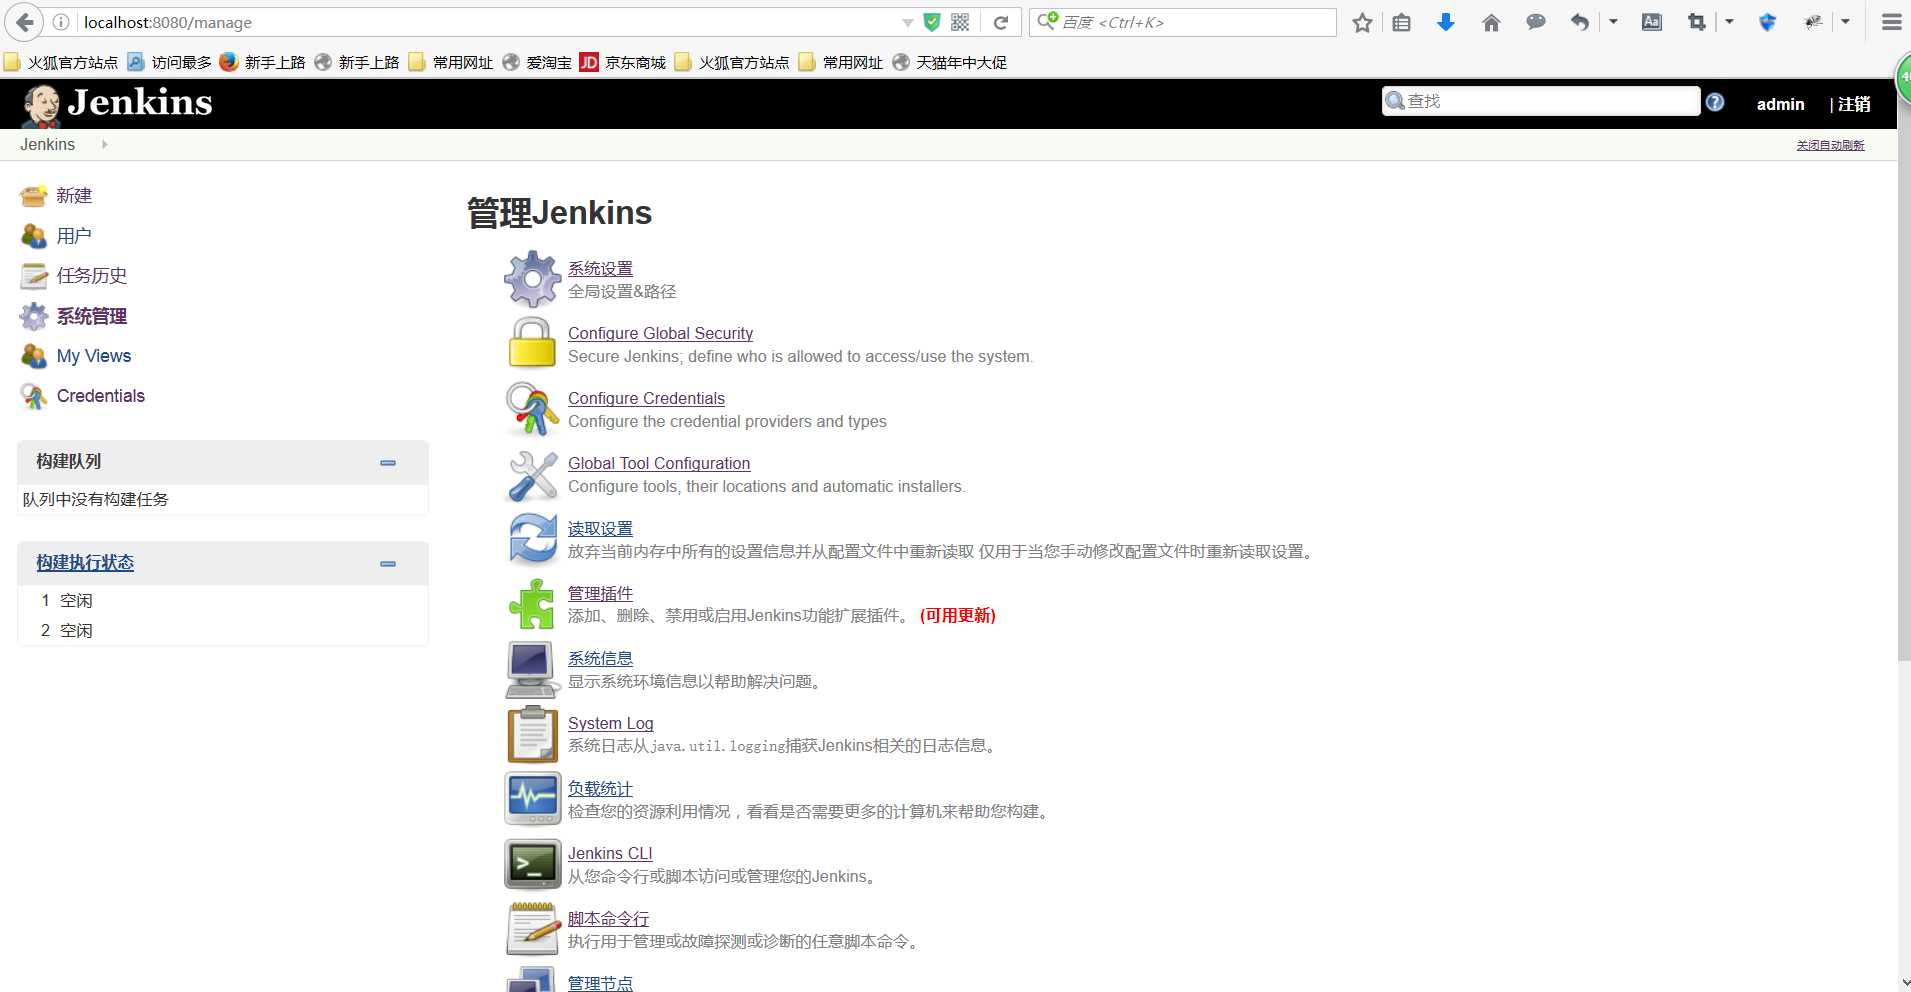
Task: Open the browser hamburger menu
Action: point(1891,22)
